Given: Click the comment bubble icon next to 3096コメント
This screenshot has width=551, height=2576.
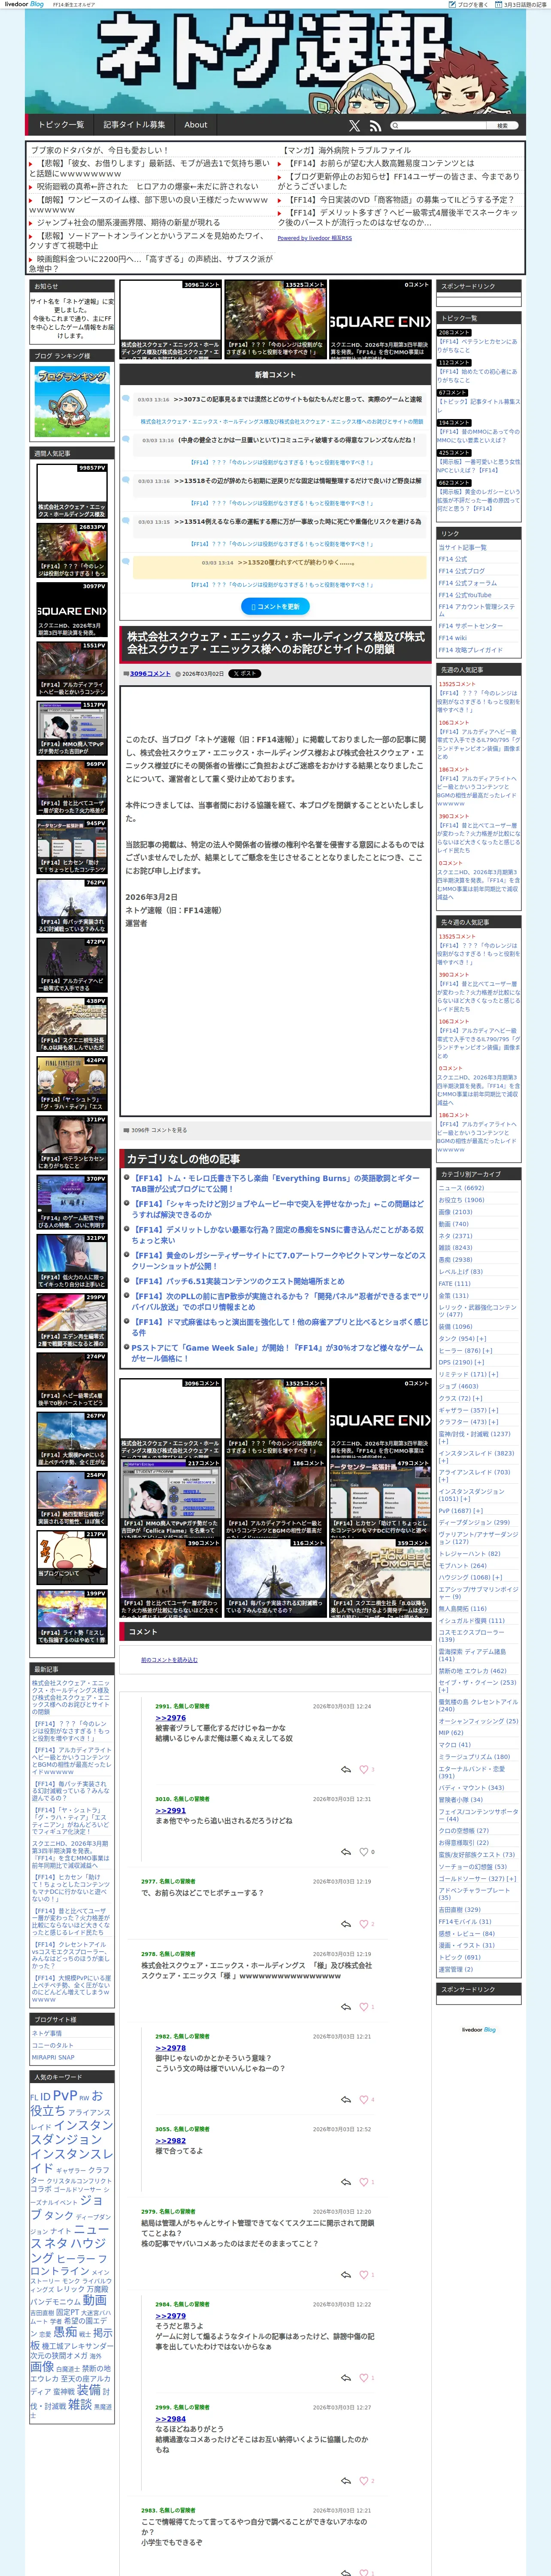Looking at the screenshot, I should click(x=126, y=674).
